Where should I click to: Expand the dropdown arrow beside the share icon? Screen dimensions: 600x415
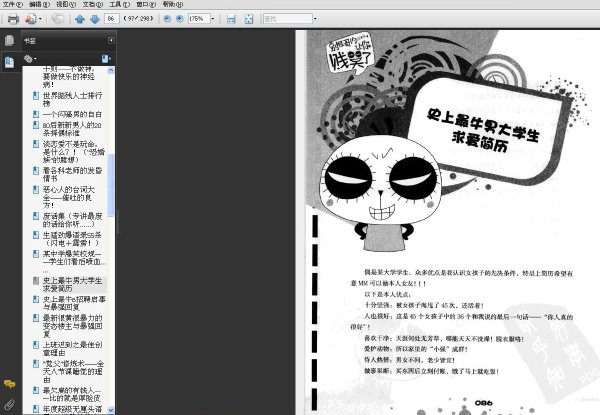(x=40, y=19)
